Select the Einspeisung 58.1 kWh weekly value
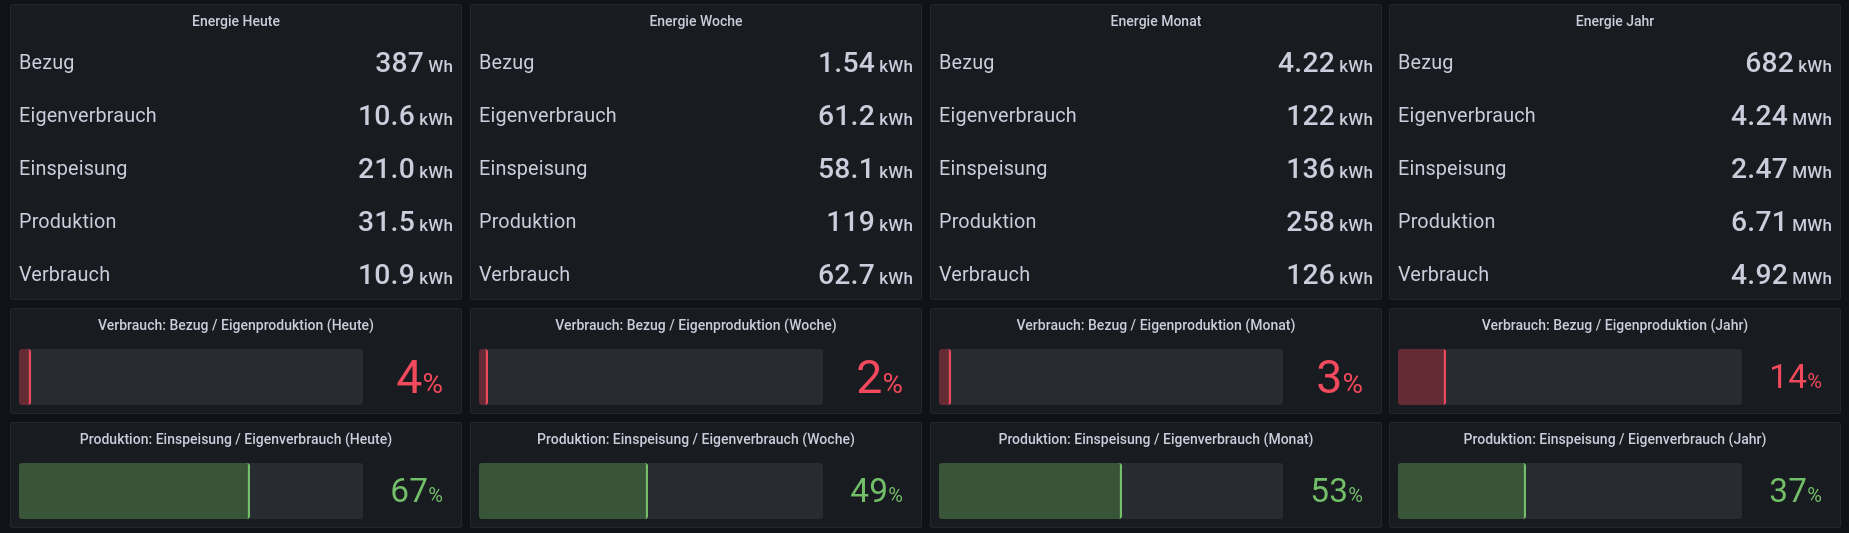 [864, 169]
